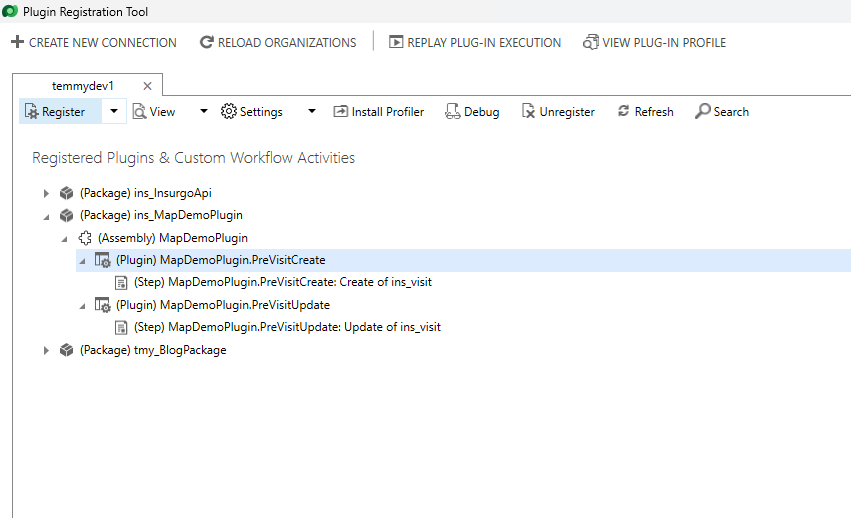851x518 pixels.
Task: Collapse the PreVisitUpdate plugin node
Action: pos(82,306)
